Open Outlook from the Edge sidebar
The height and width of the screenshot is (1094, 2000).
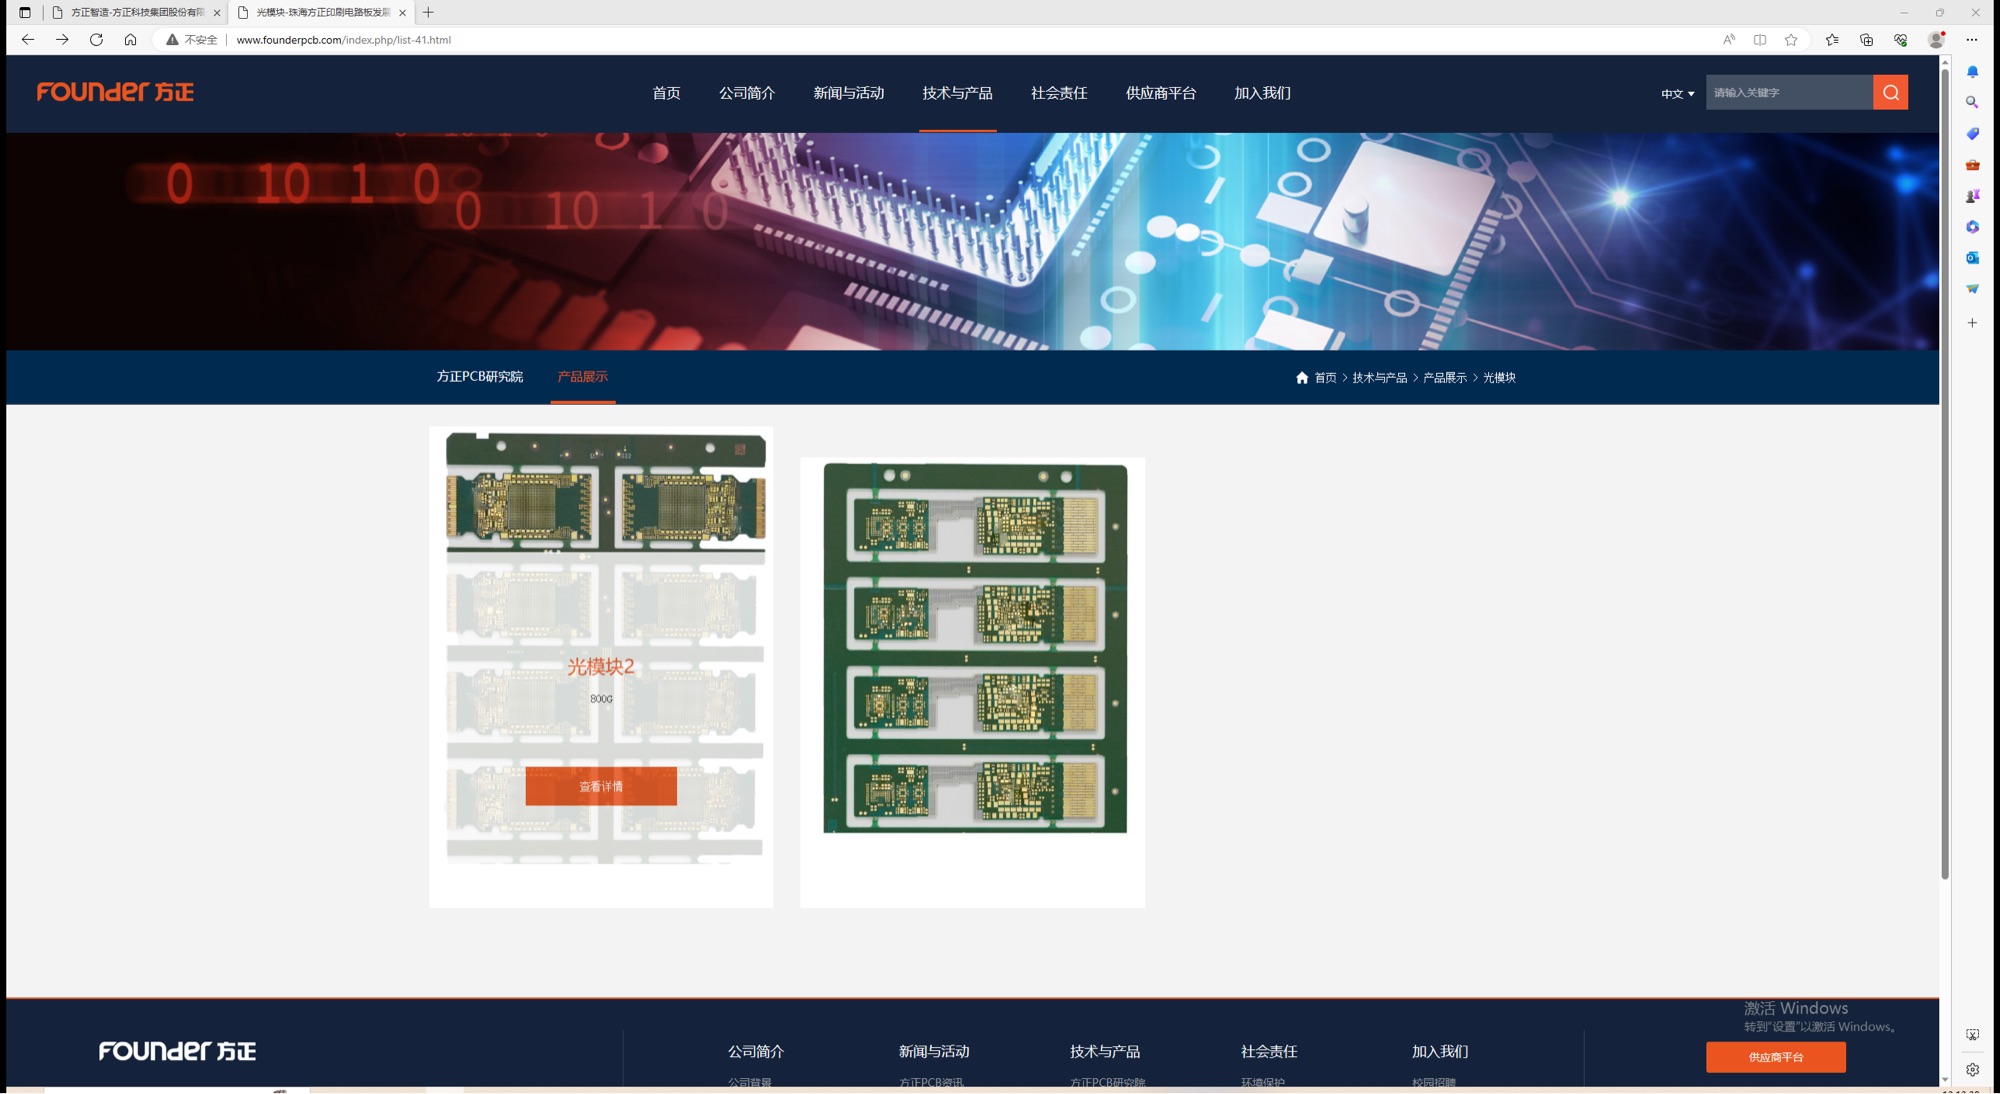1972,257
